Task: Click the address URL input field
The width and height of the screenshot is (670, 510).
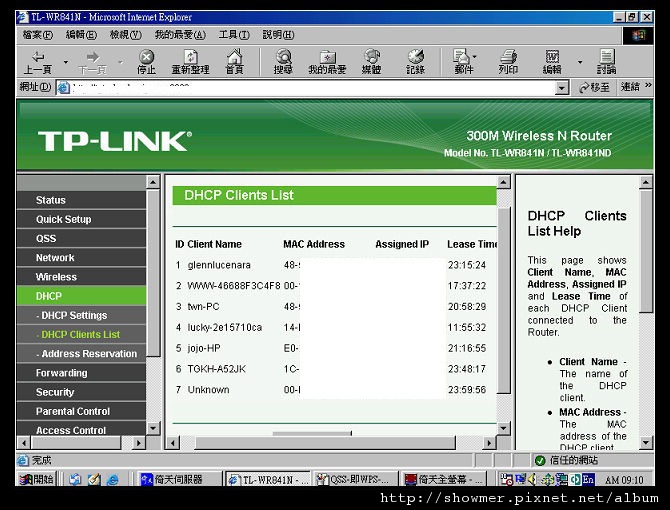Action: [x=312, y=88]
